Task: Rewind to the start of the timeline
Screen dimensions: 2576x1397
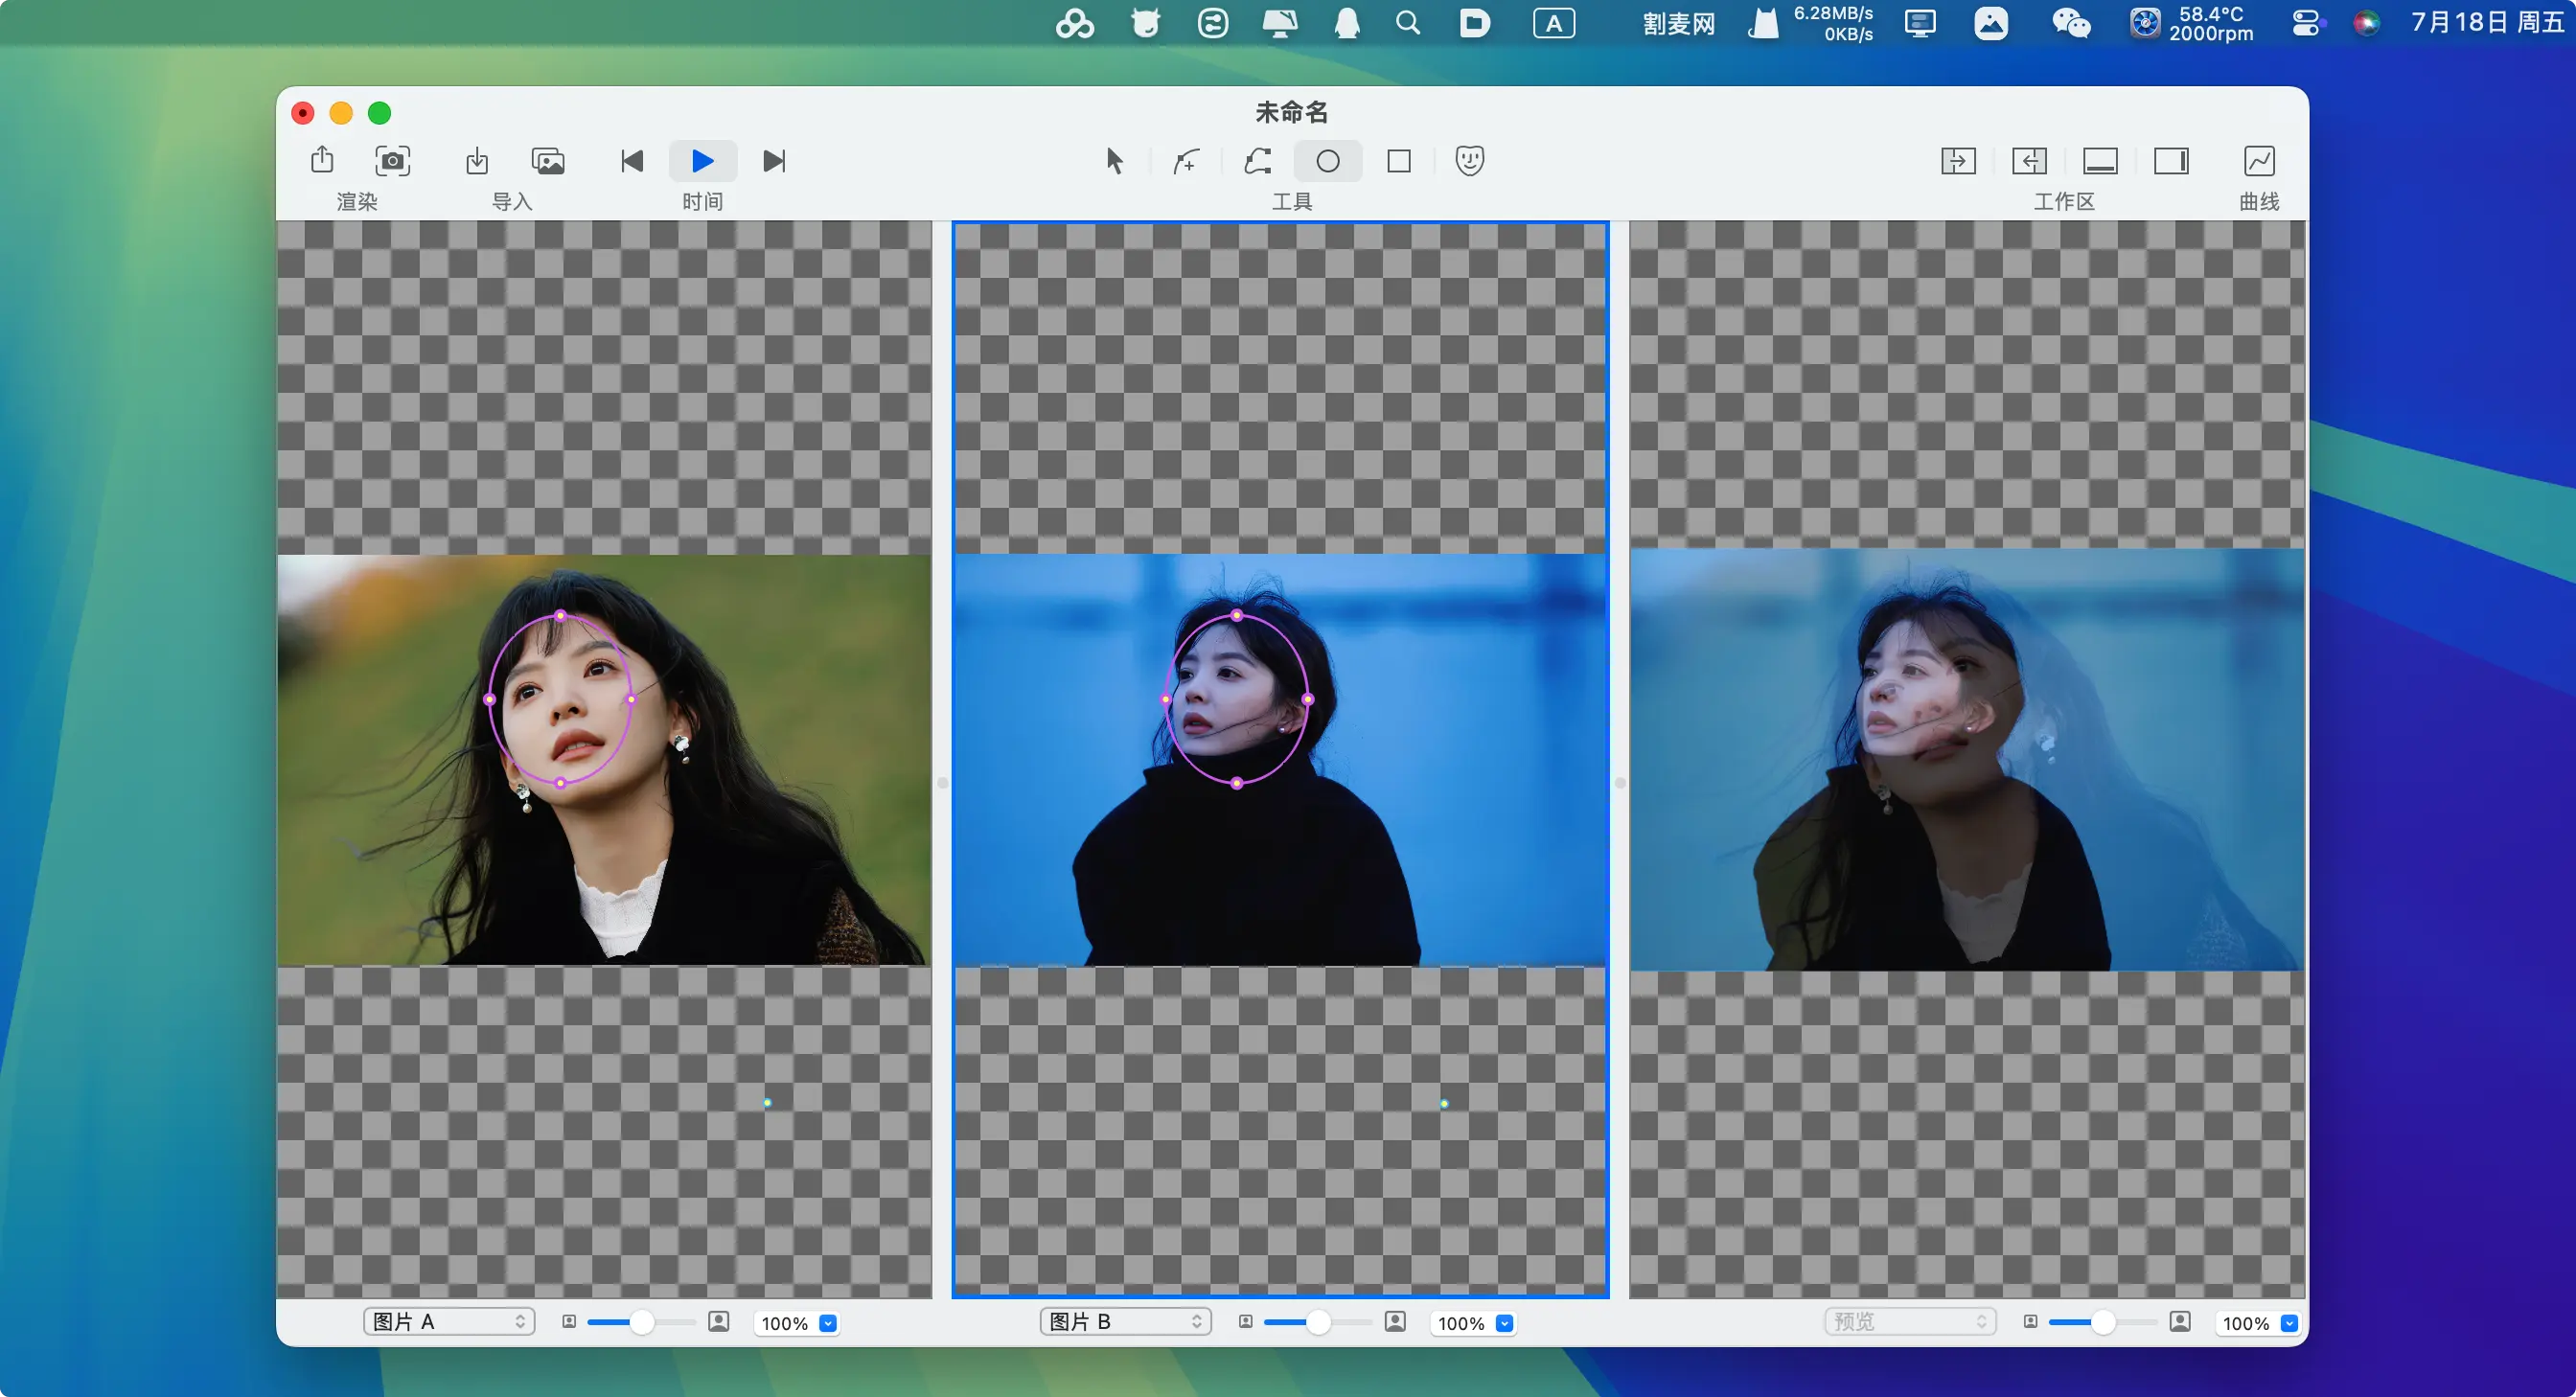Action: click(632, 161)
